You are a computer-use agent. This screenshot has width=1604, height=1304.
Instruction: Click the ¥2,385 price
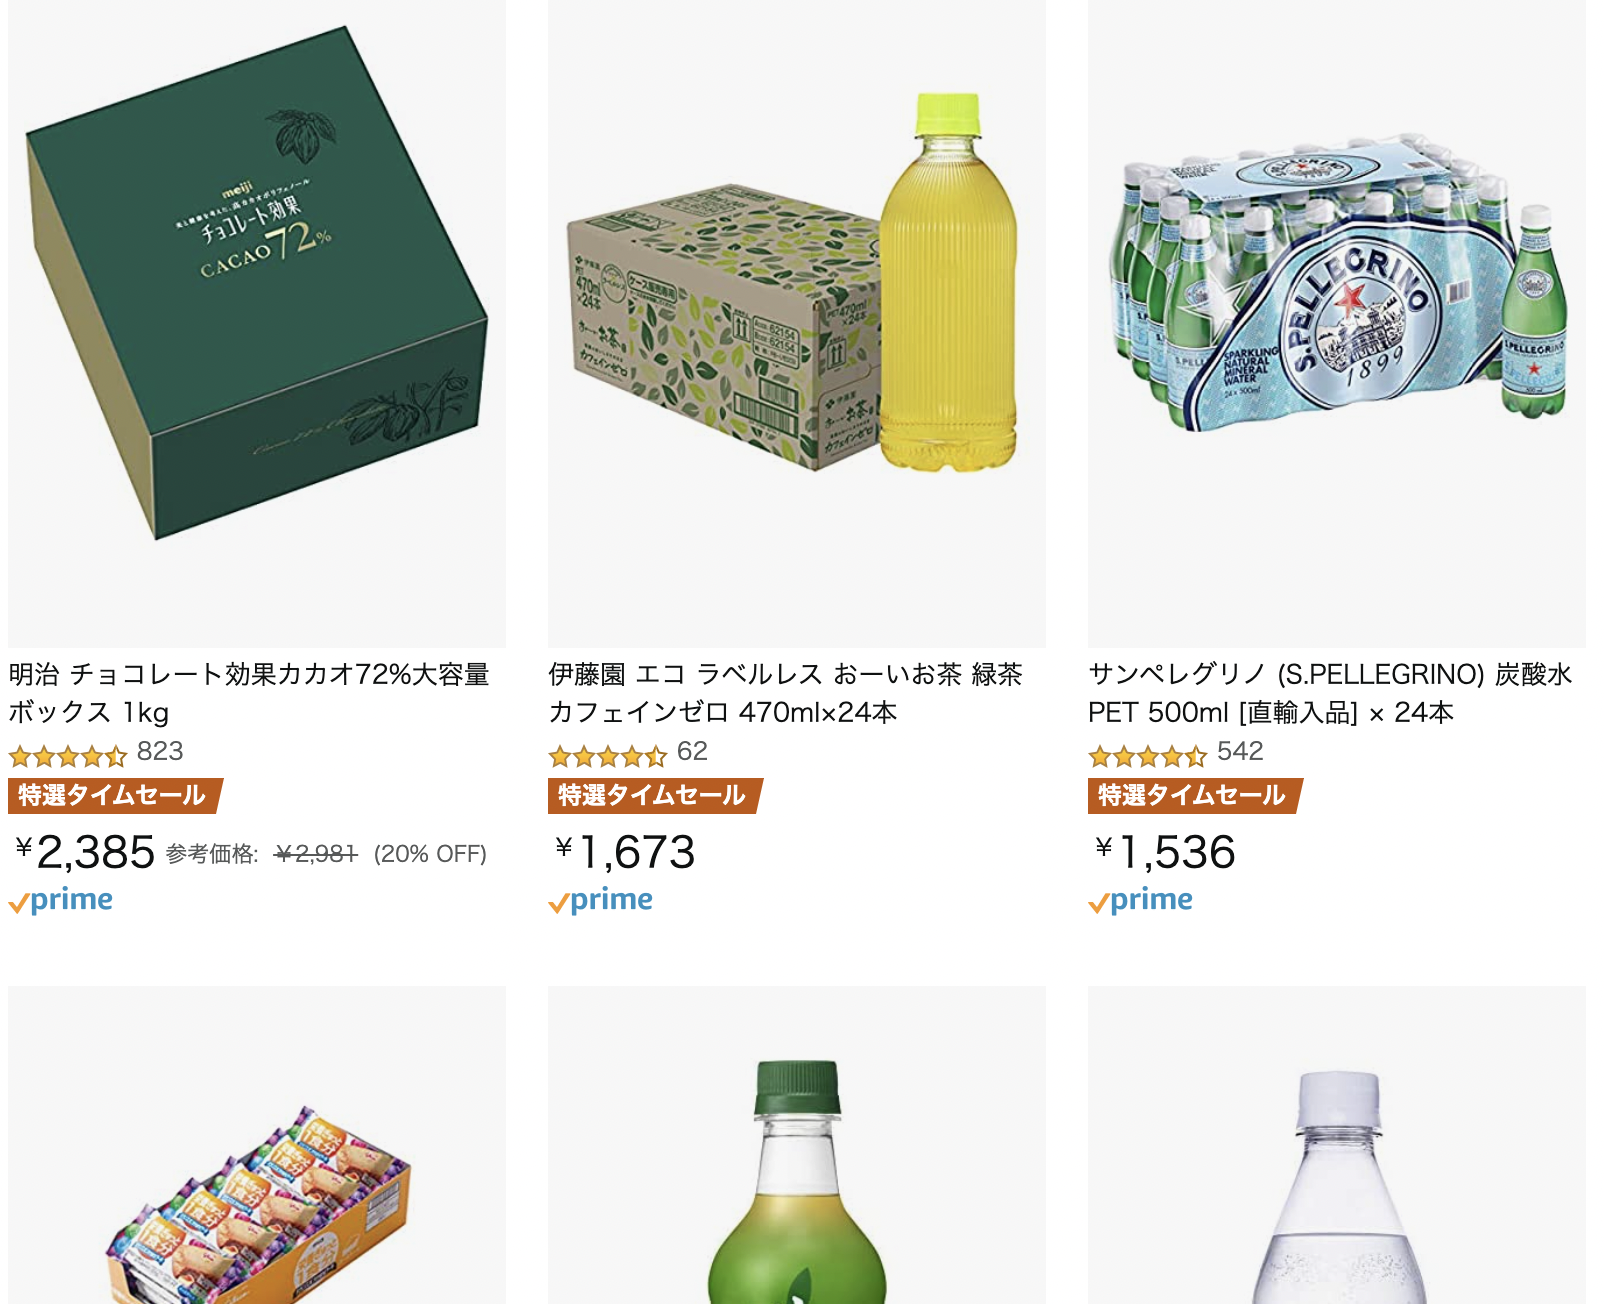point(85,853)
